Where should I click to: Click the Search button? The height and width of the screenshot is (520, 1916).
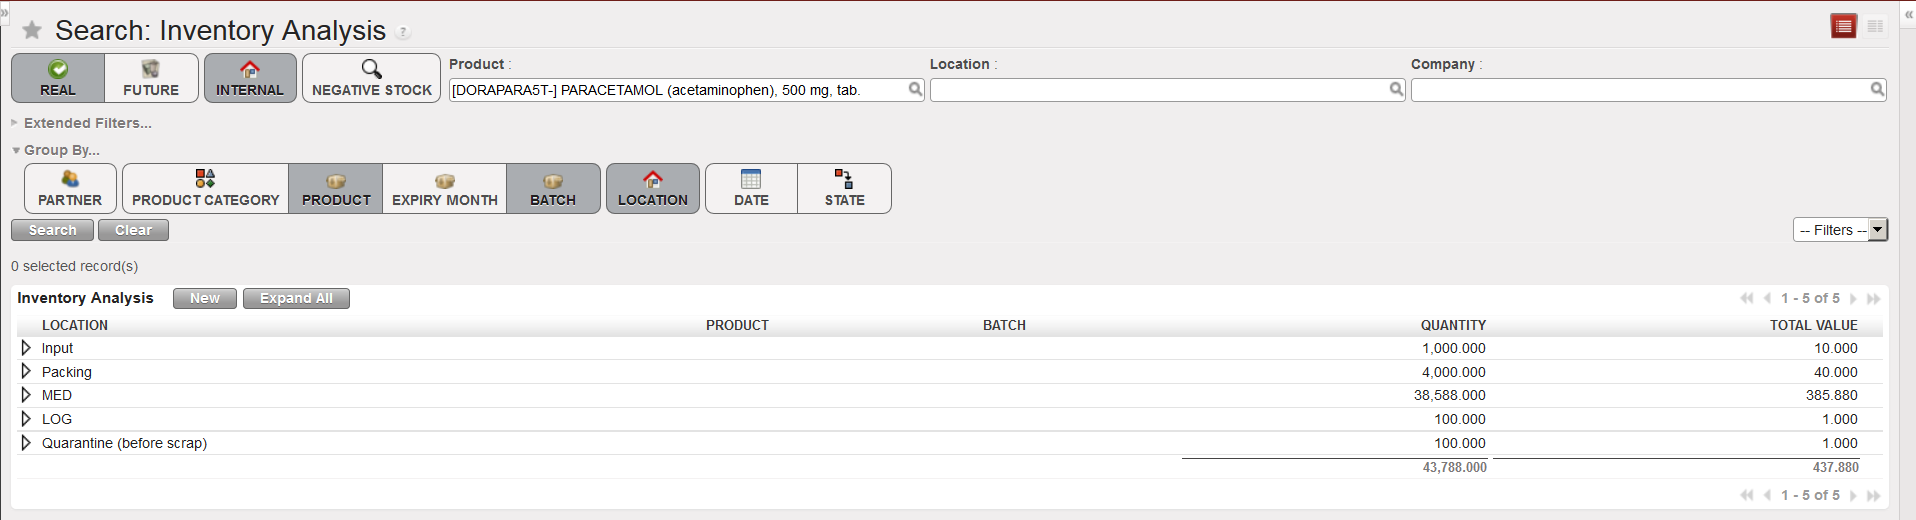coord(53,230)
